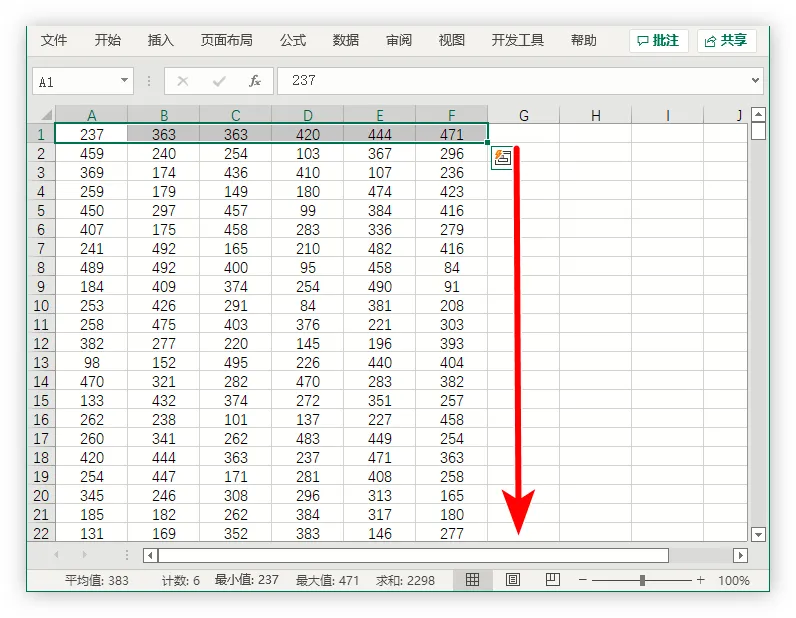
Task: Open the Quick Analysis button
Action: click(502, 157)
